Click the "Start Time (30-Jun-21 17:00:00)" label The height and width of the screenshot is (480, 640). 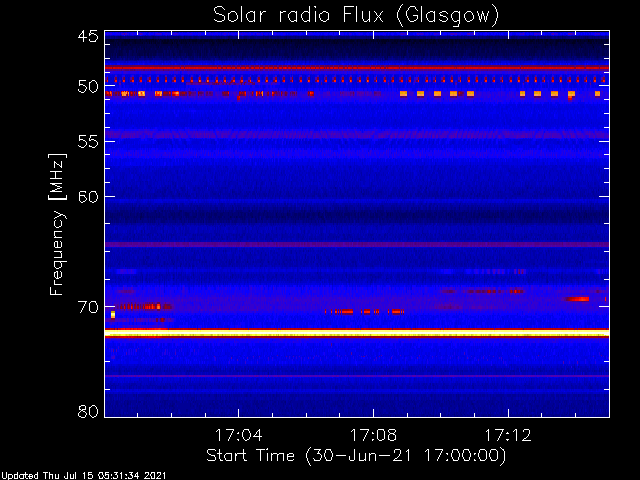pos(356,456)
